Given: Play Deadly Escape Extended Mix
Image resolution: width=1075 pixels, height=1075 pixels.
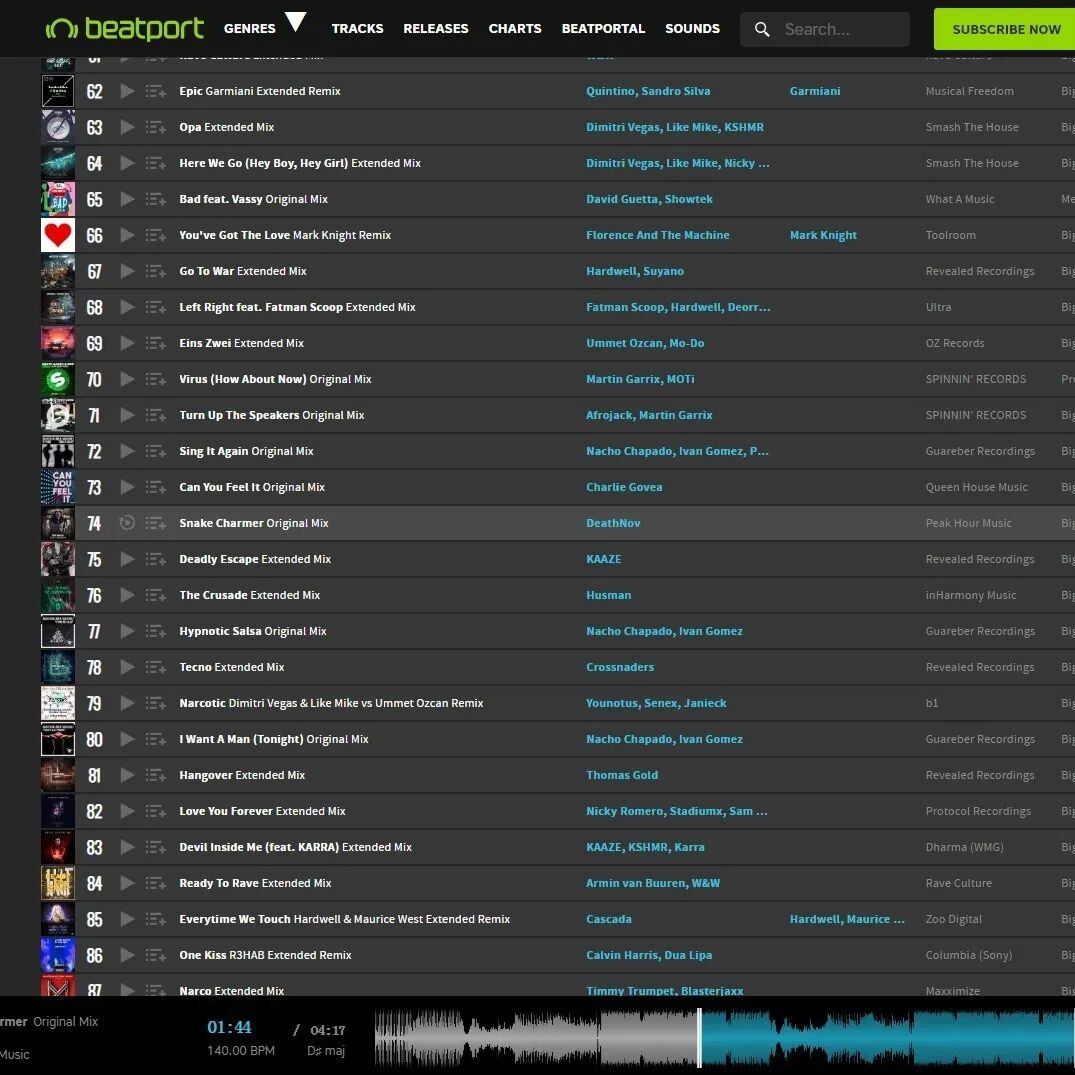Looking at the screenshot, I should (x=127, y=559).
